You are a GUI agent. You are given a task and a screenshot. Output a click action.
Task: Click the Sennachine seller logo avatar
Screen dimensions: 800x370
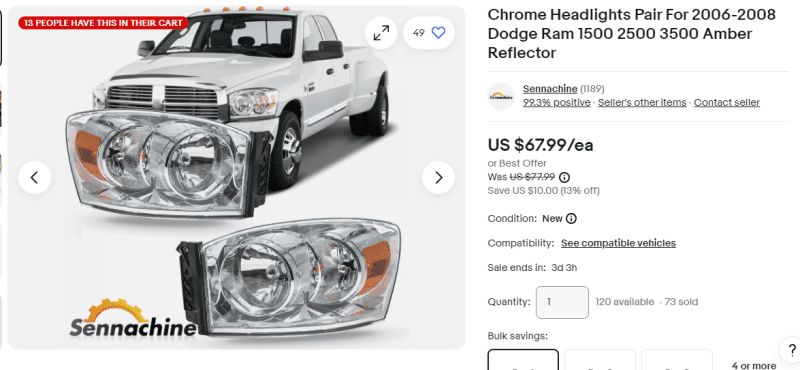pos(501,96)
